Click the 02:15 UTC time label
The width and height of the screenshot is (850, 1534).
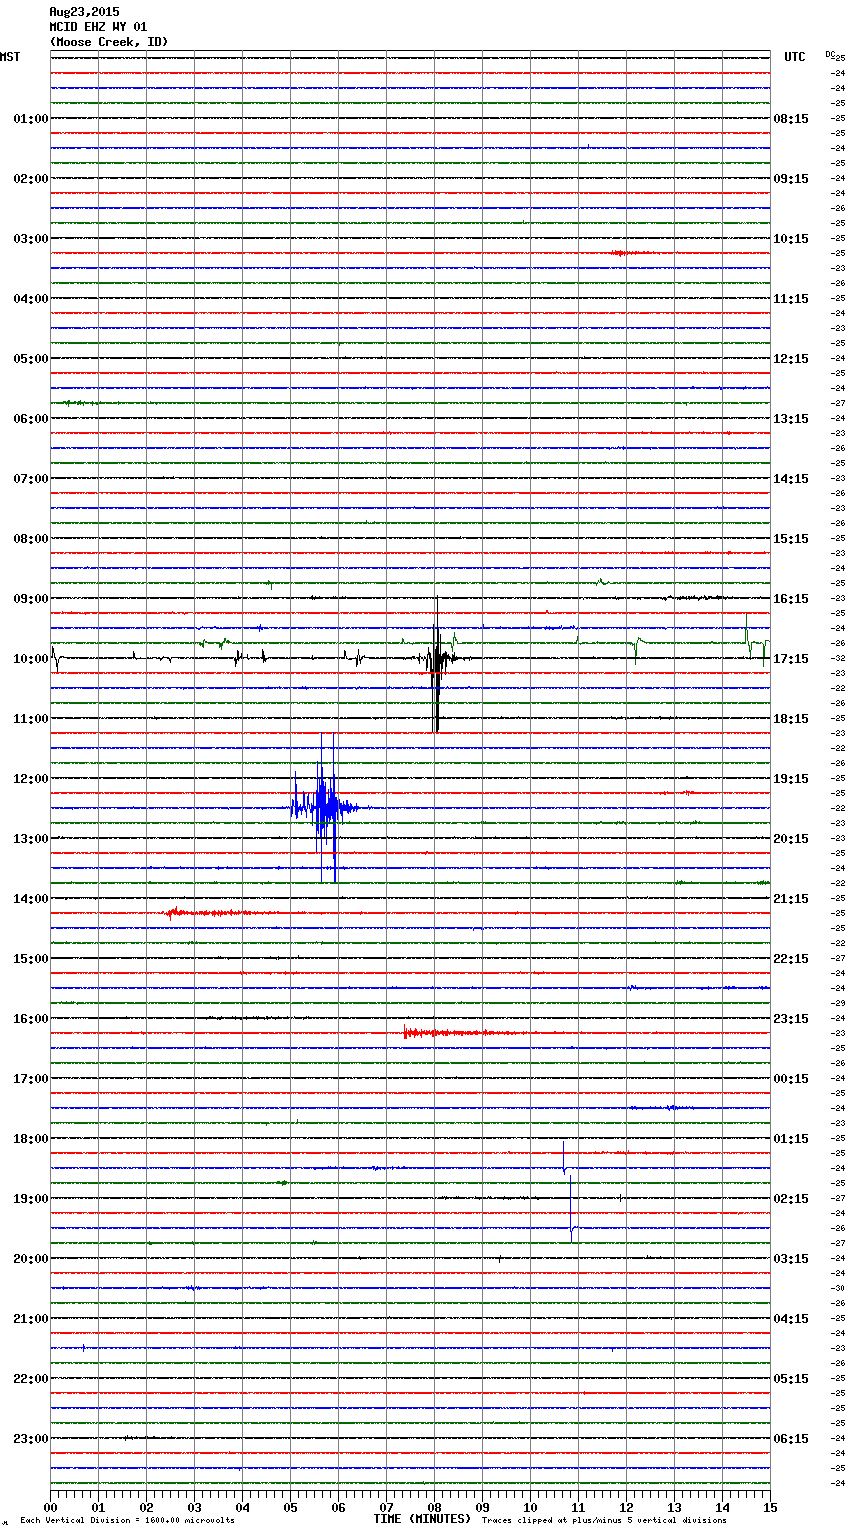(791, 1199)
